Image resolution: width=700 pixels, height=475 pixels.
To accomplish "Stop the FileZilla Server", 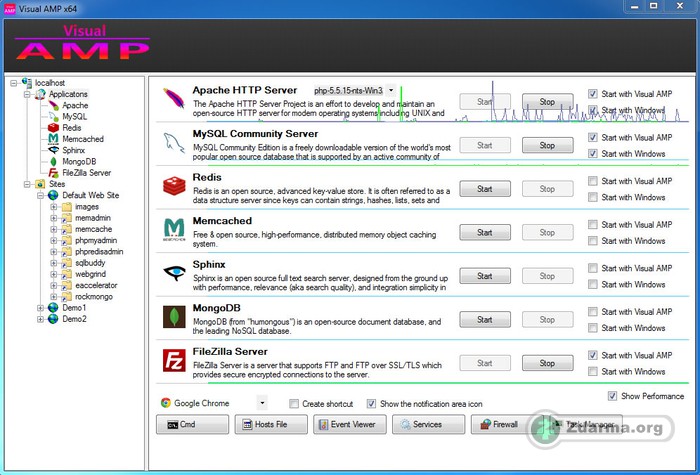I will [x=548, y=363].
